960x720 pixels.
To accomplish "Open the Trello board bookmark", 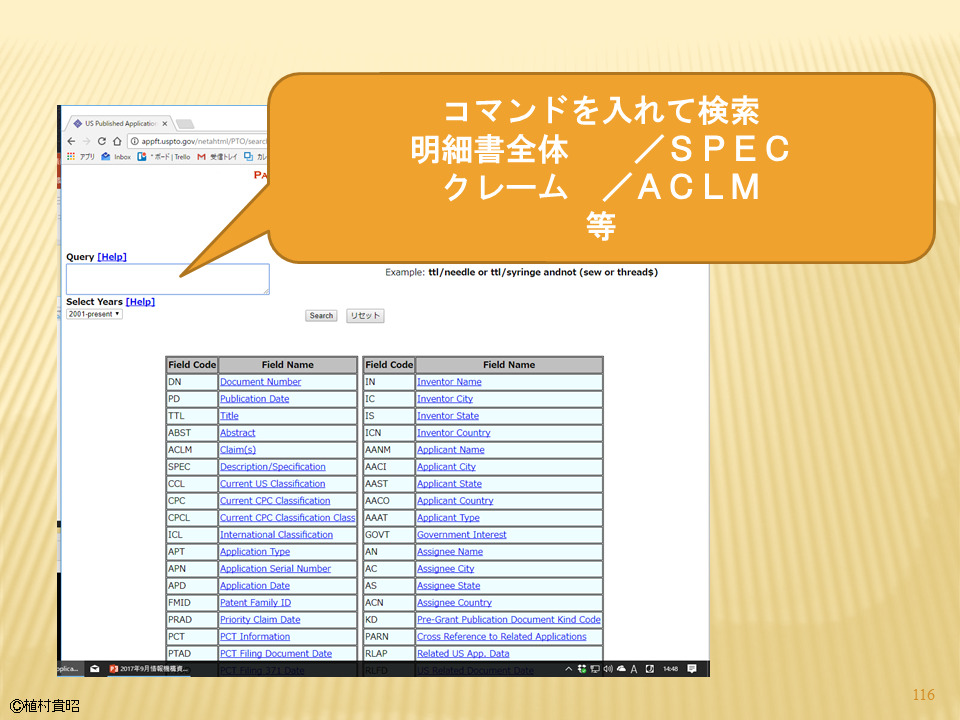I will pyautogui.click(x=164, y=157).
